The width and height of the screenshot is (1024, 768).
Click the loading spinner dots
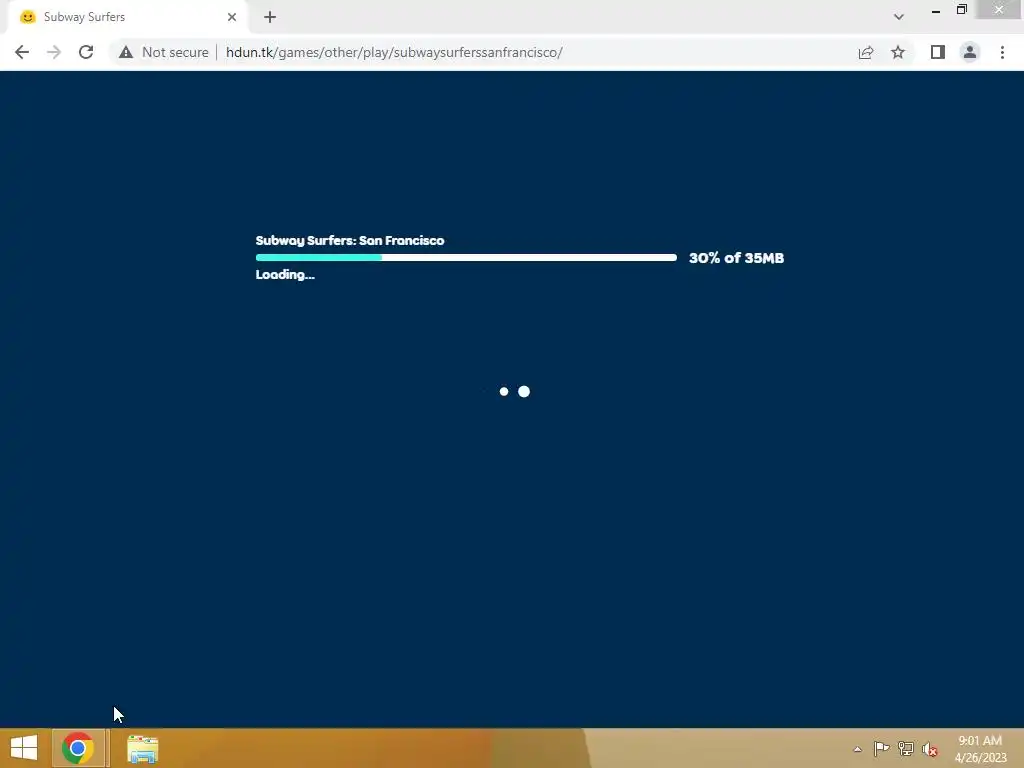point(514,391)
